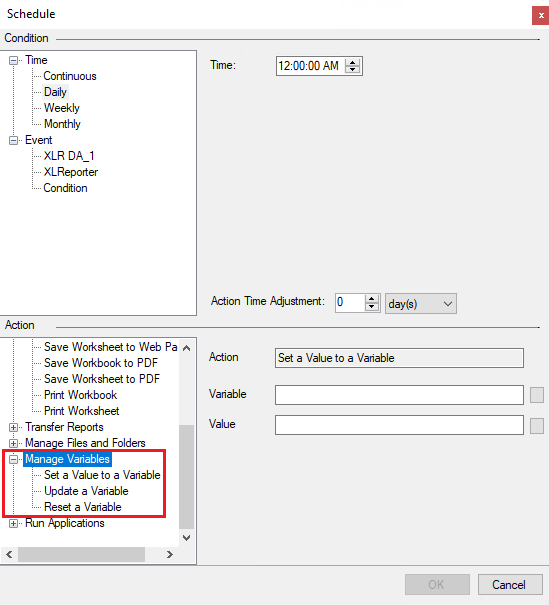
Task: Choose Update a Variable action
Action: tap(86, 491)
